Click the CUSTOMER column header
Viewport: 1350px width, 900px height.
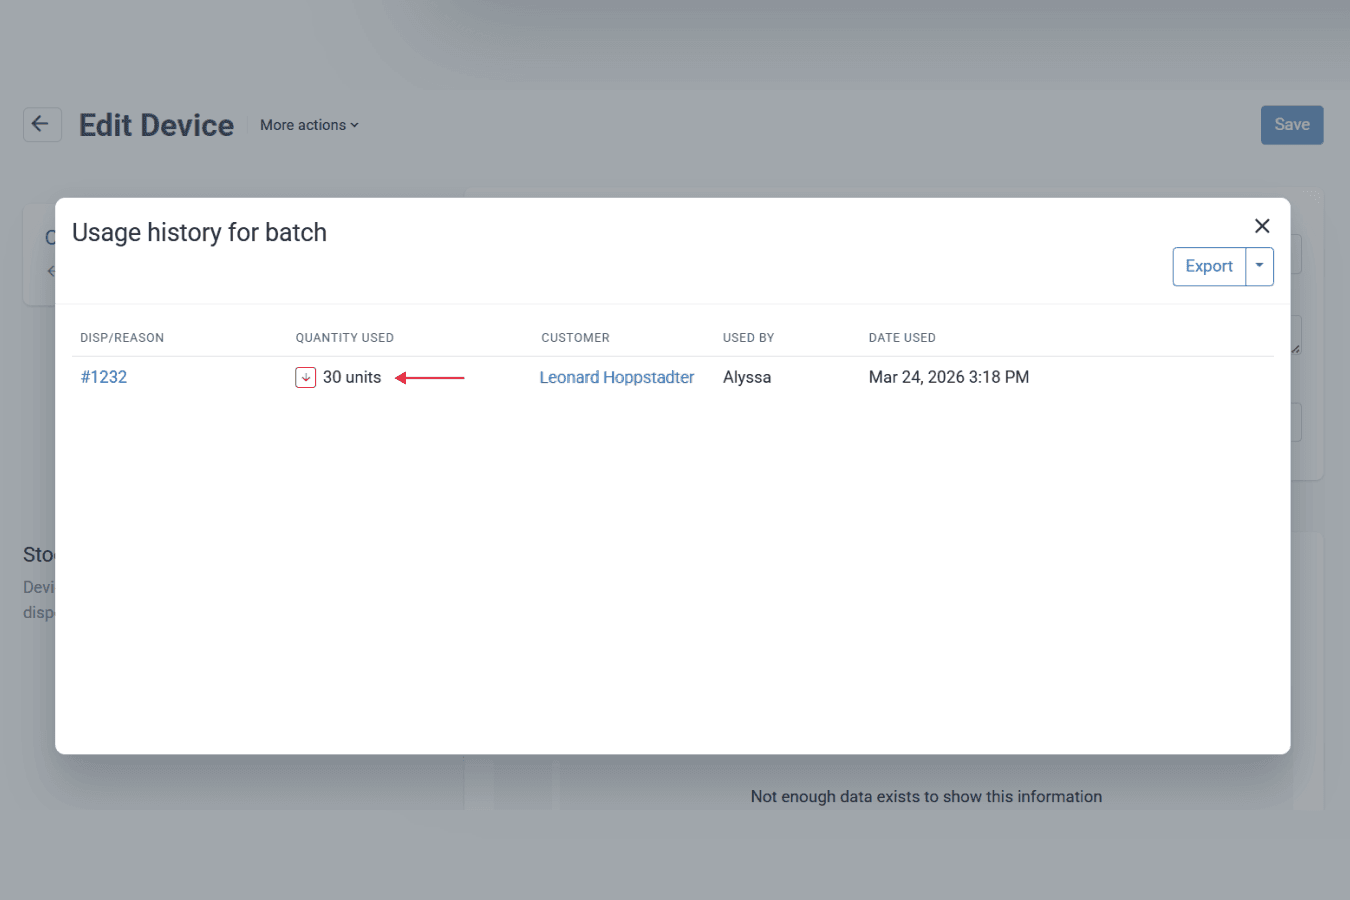(x=575, y=338)
